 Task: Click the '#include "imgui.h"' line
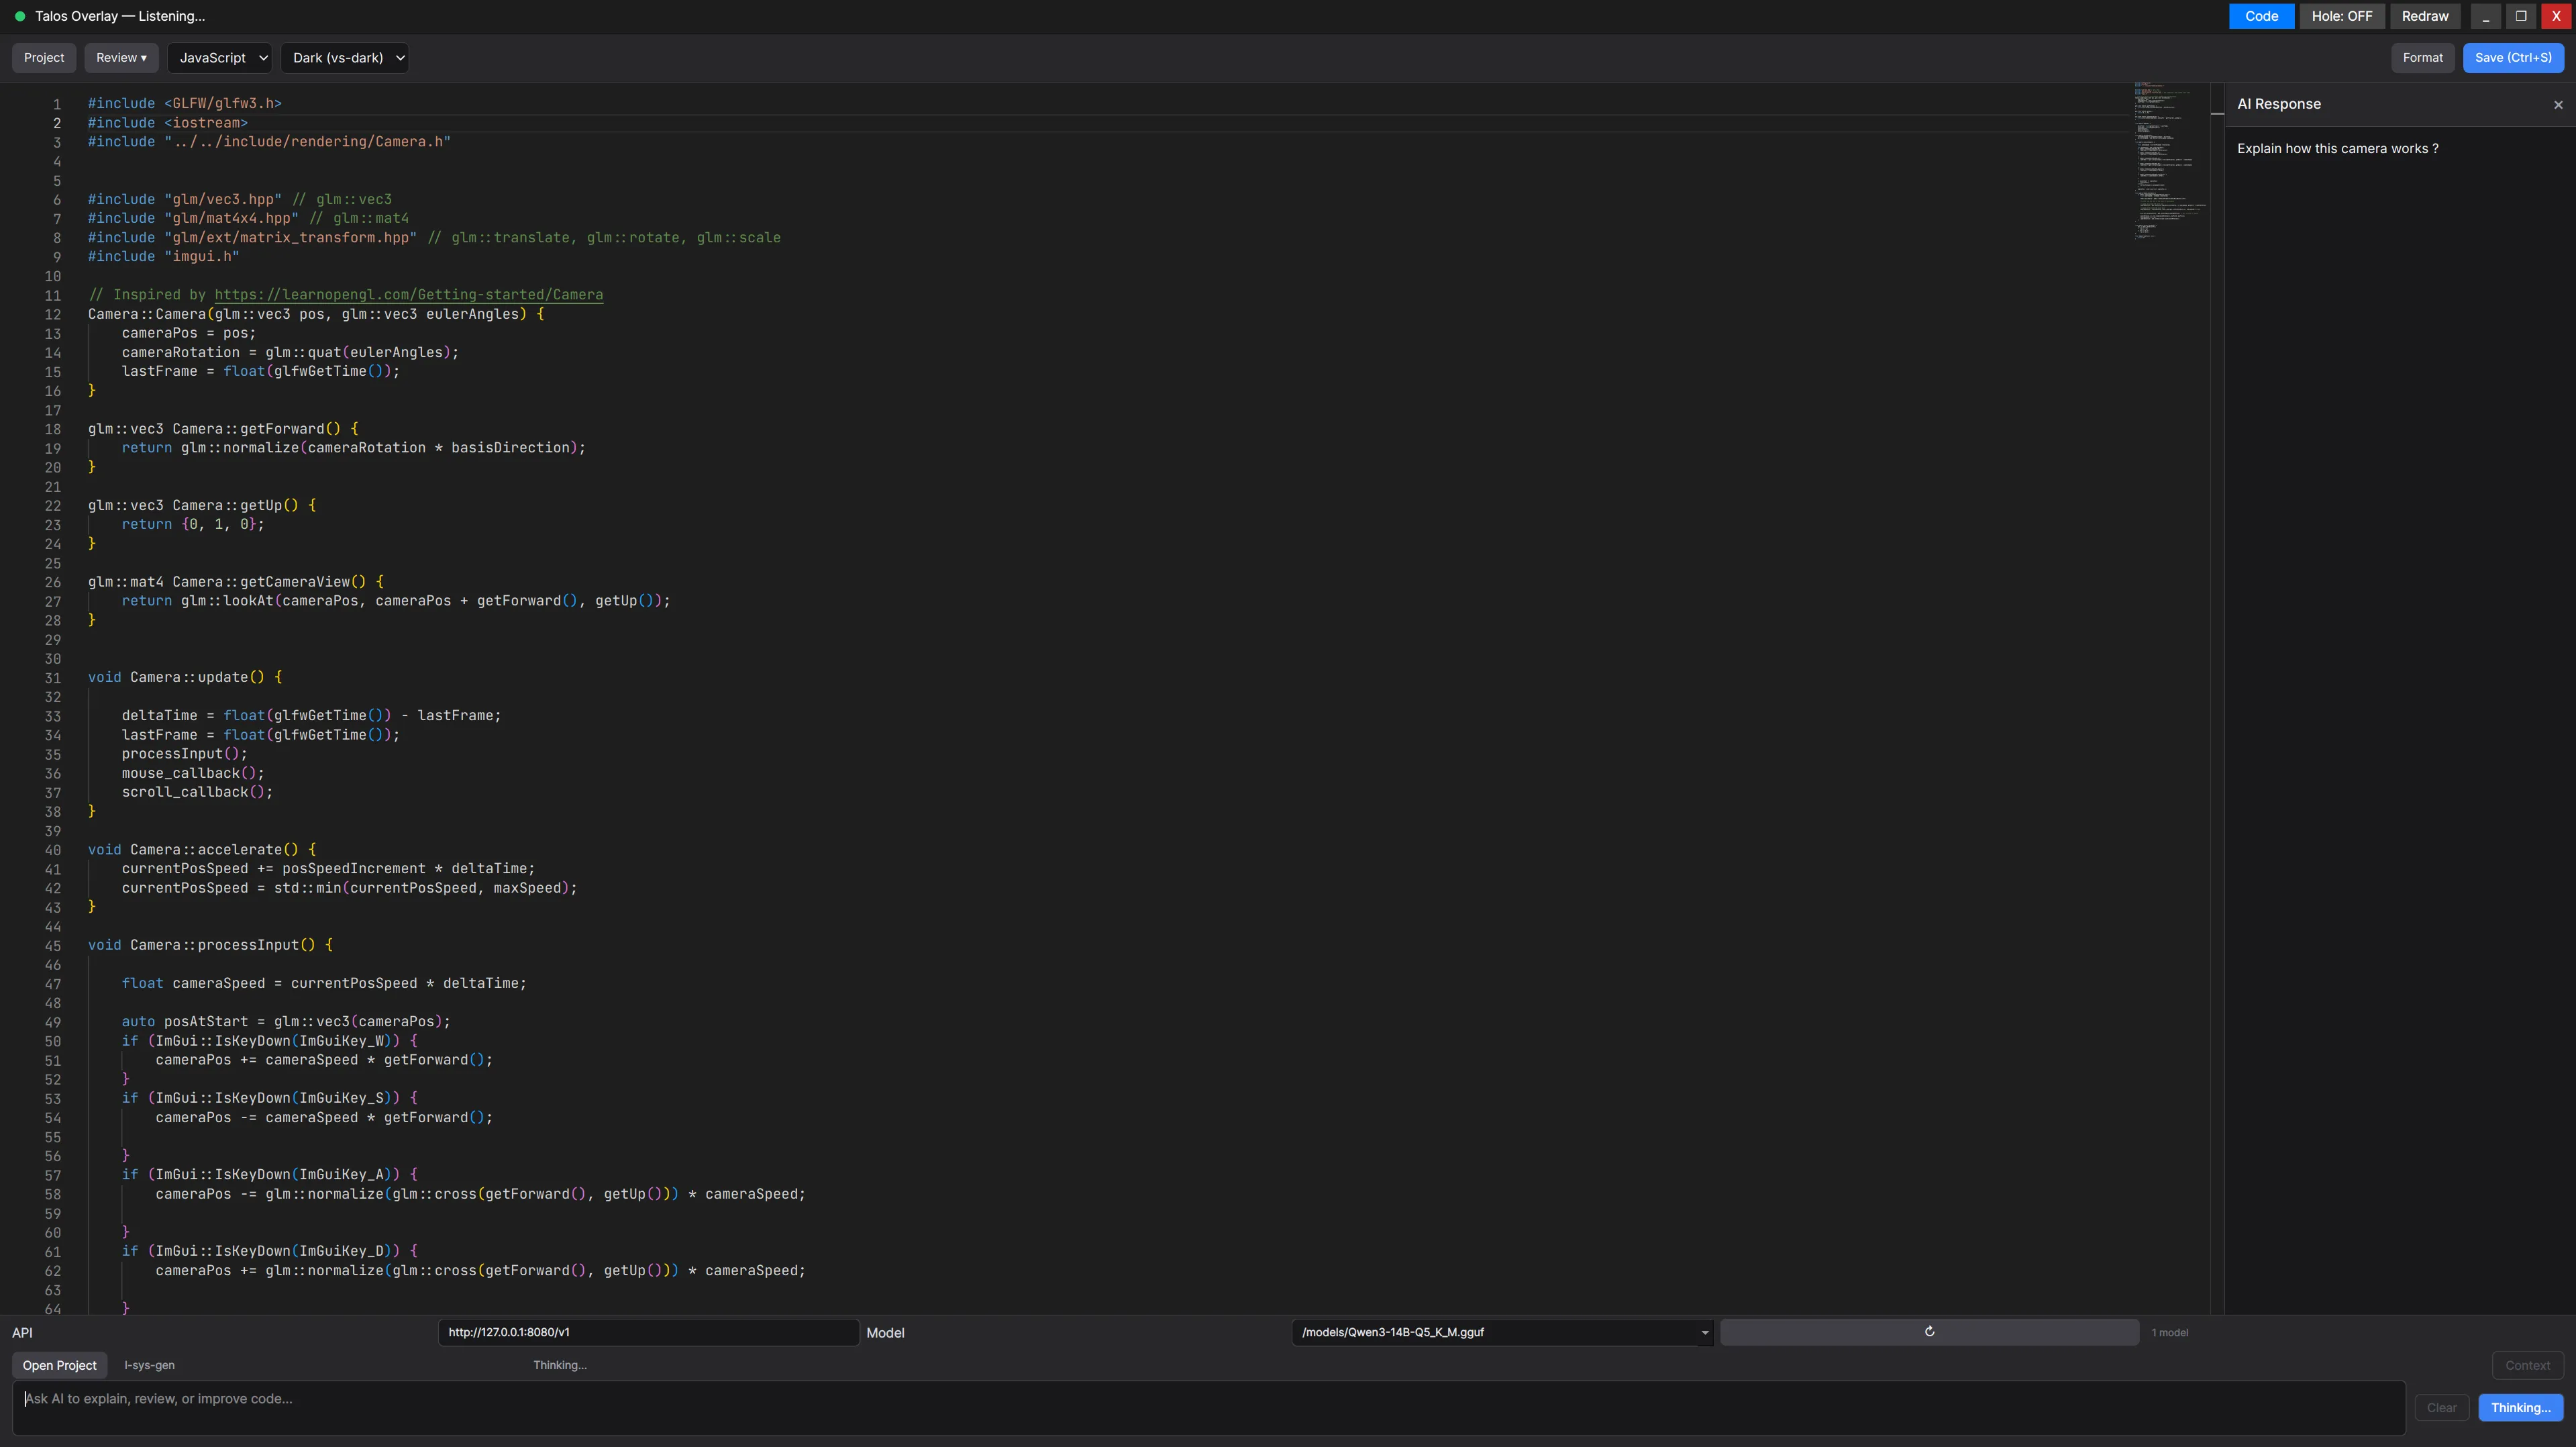click(164, 257)
